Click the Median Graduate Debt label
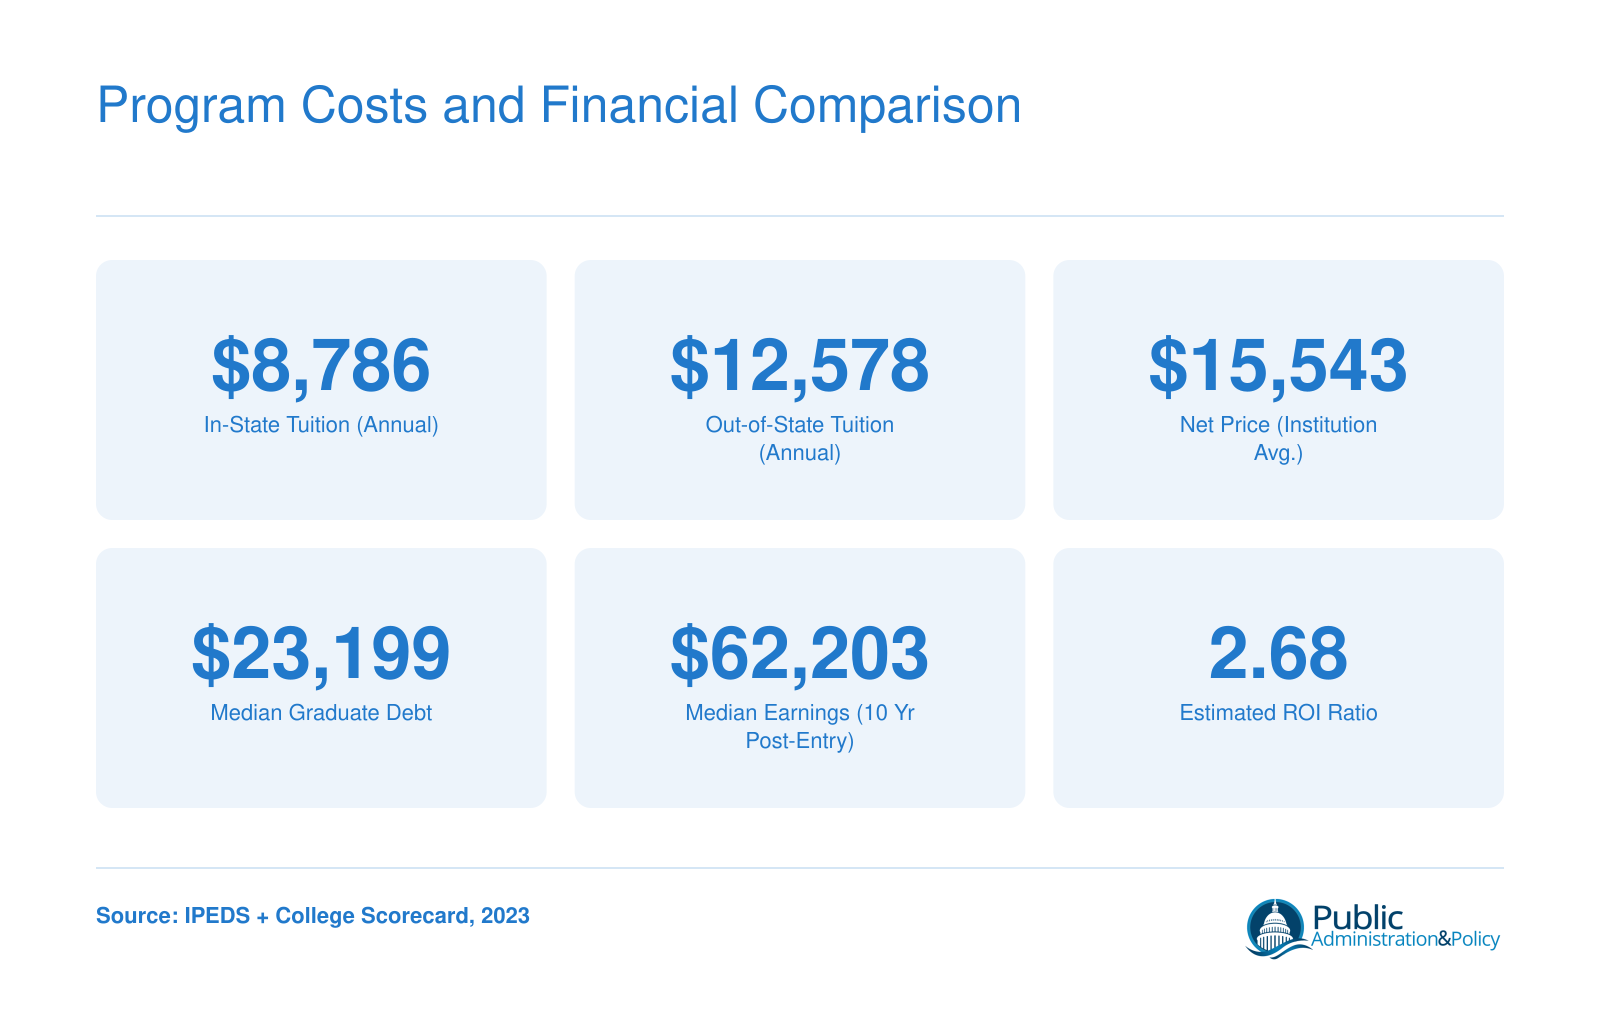The image size is (1600, 1028). (x=321, y=713)
